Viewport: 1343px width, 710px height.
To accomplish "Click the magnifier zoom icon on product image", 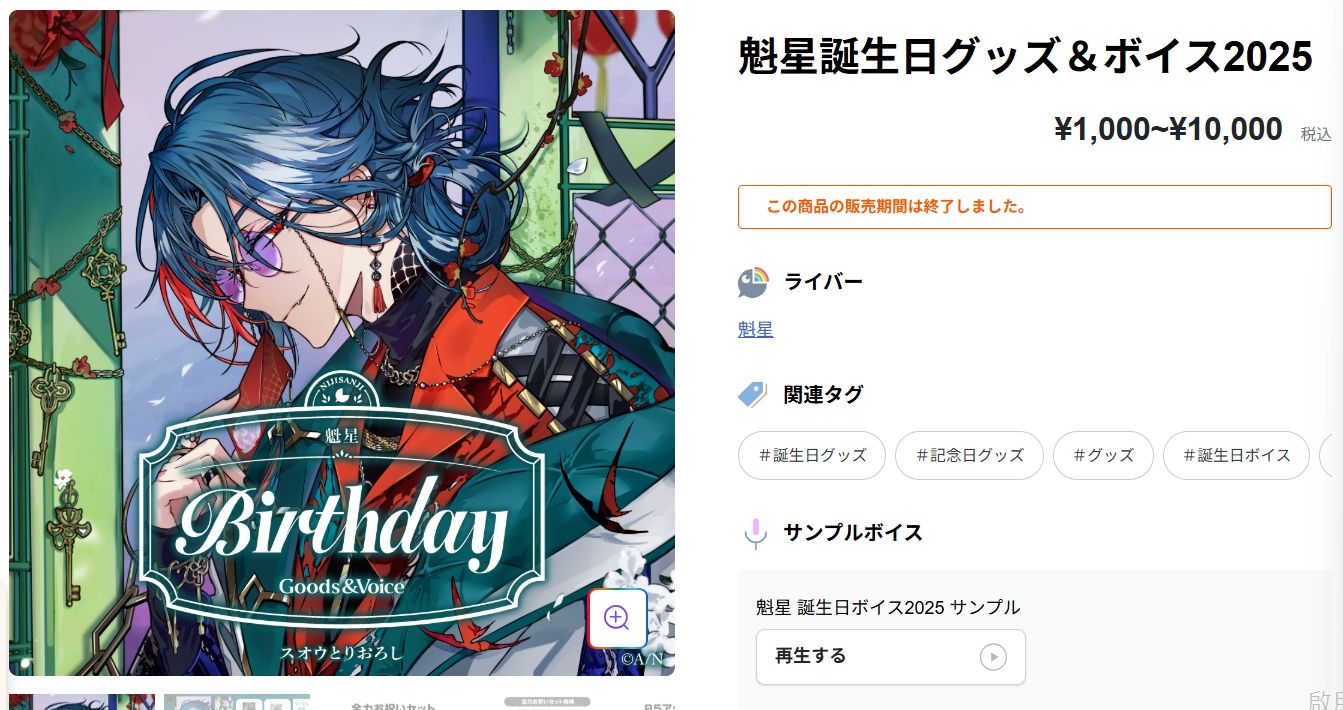I will (617, 618).
